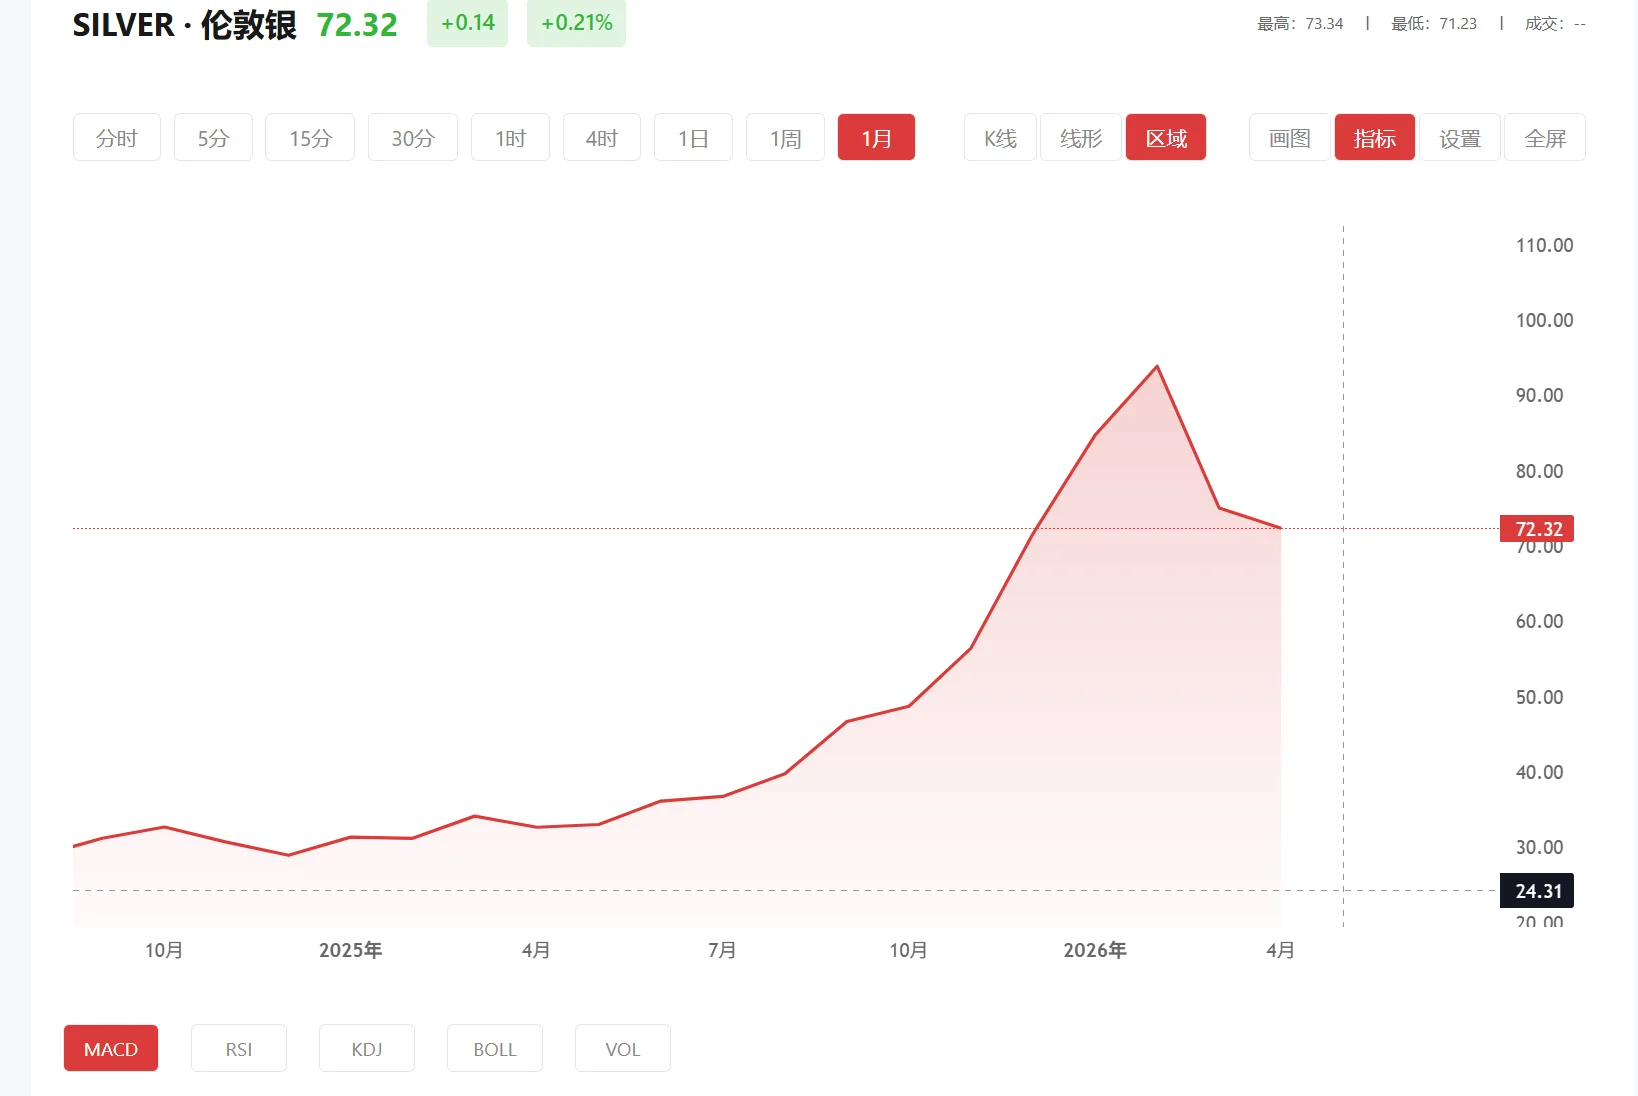Select the 4时 four-hour interval
This screenshot has height=1096, width=1638.
click(x=601, y=137)
